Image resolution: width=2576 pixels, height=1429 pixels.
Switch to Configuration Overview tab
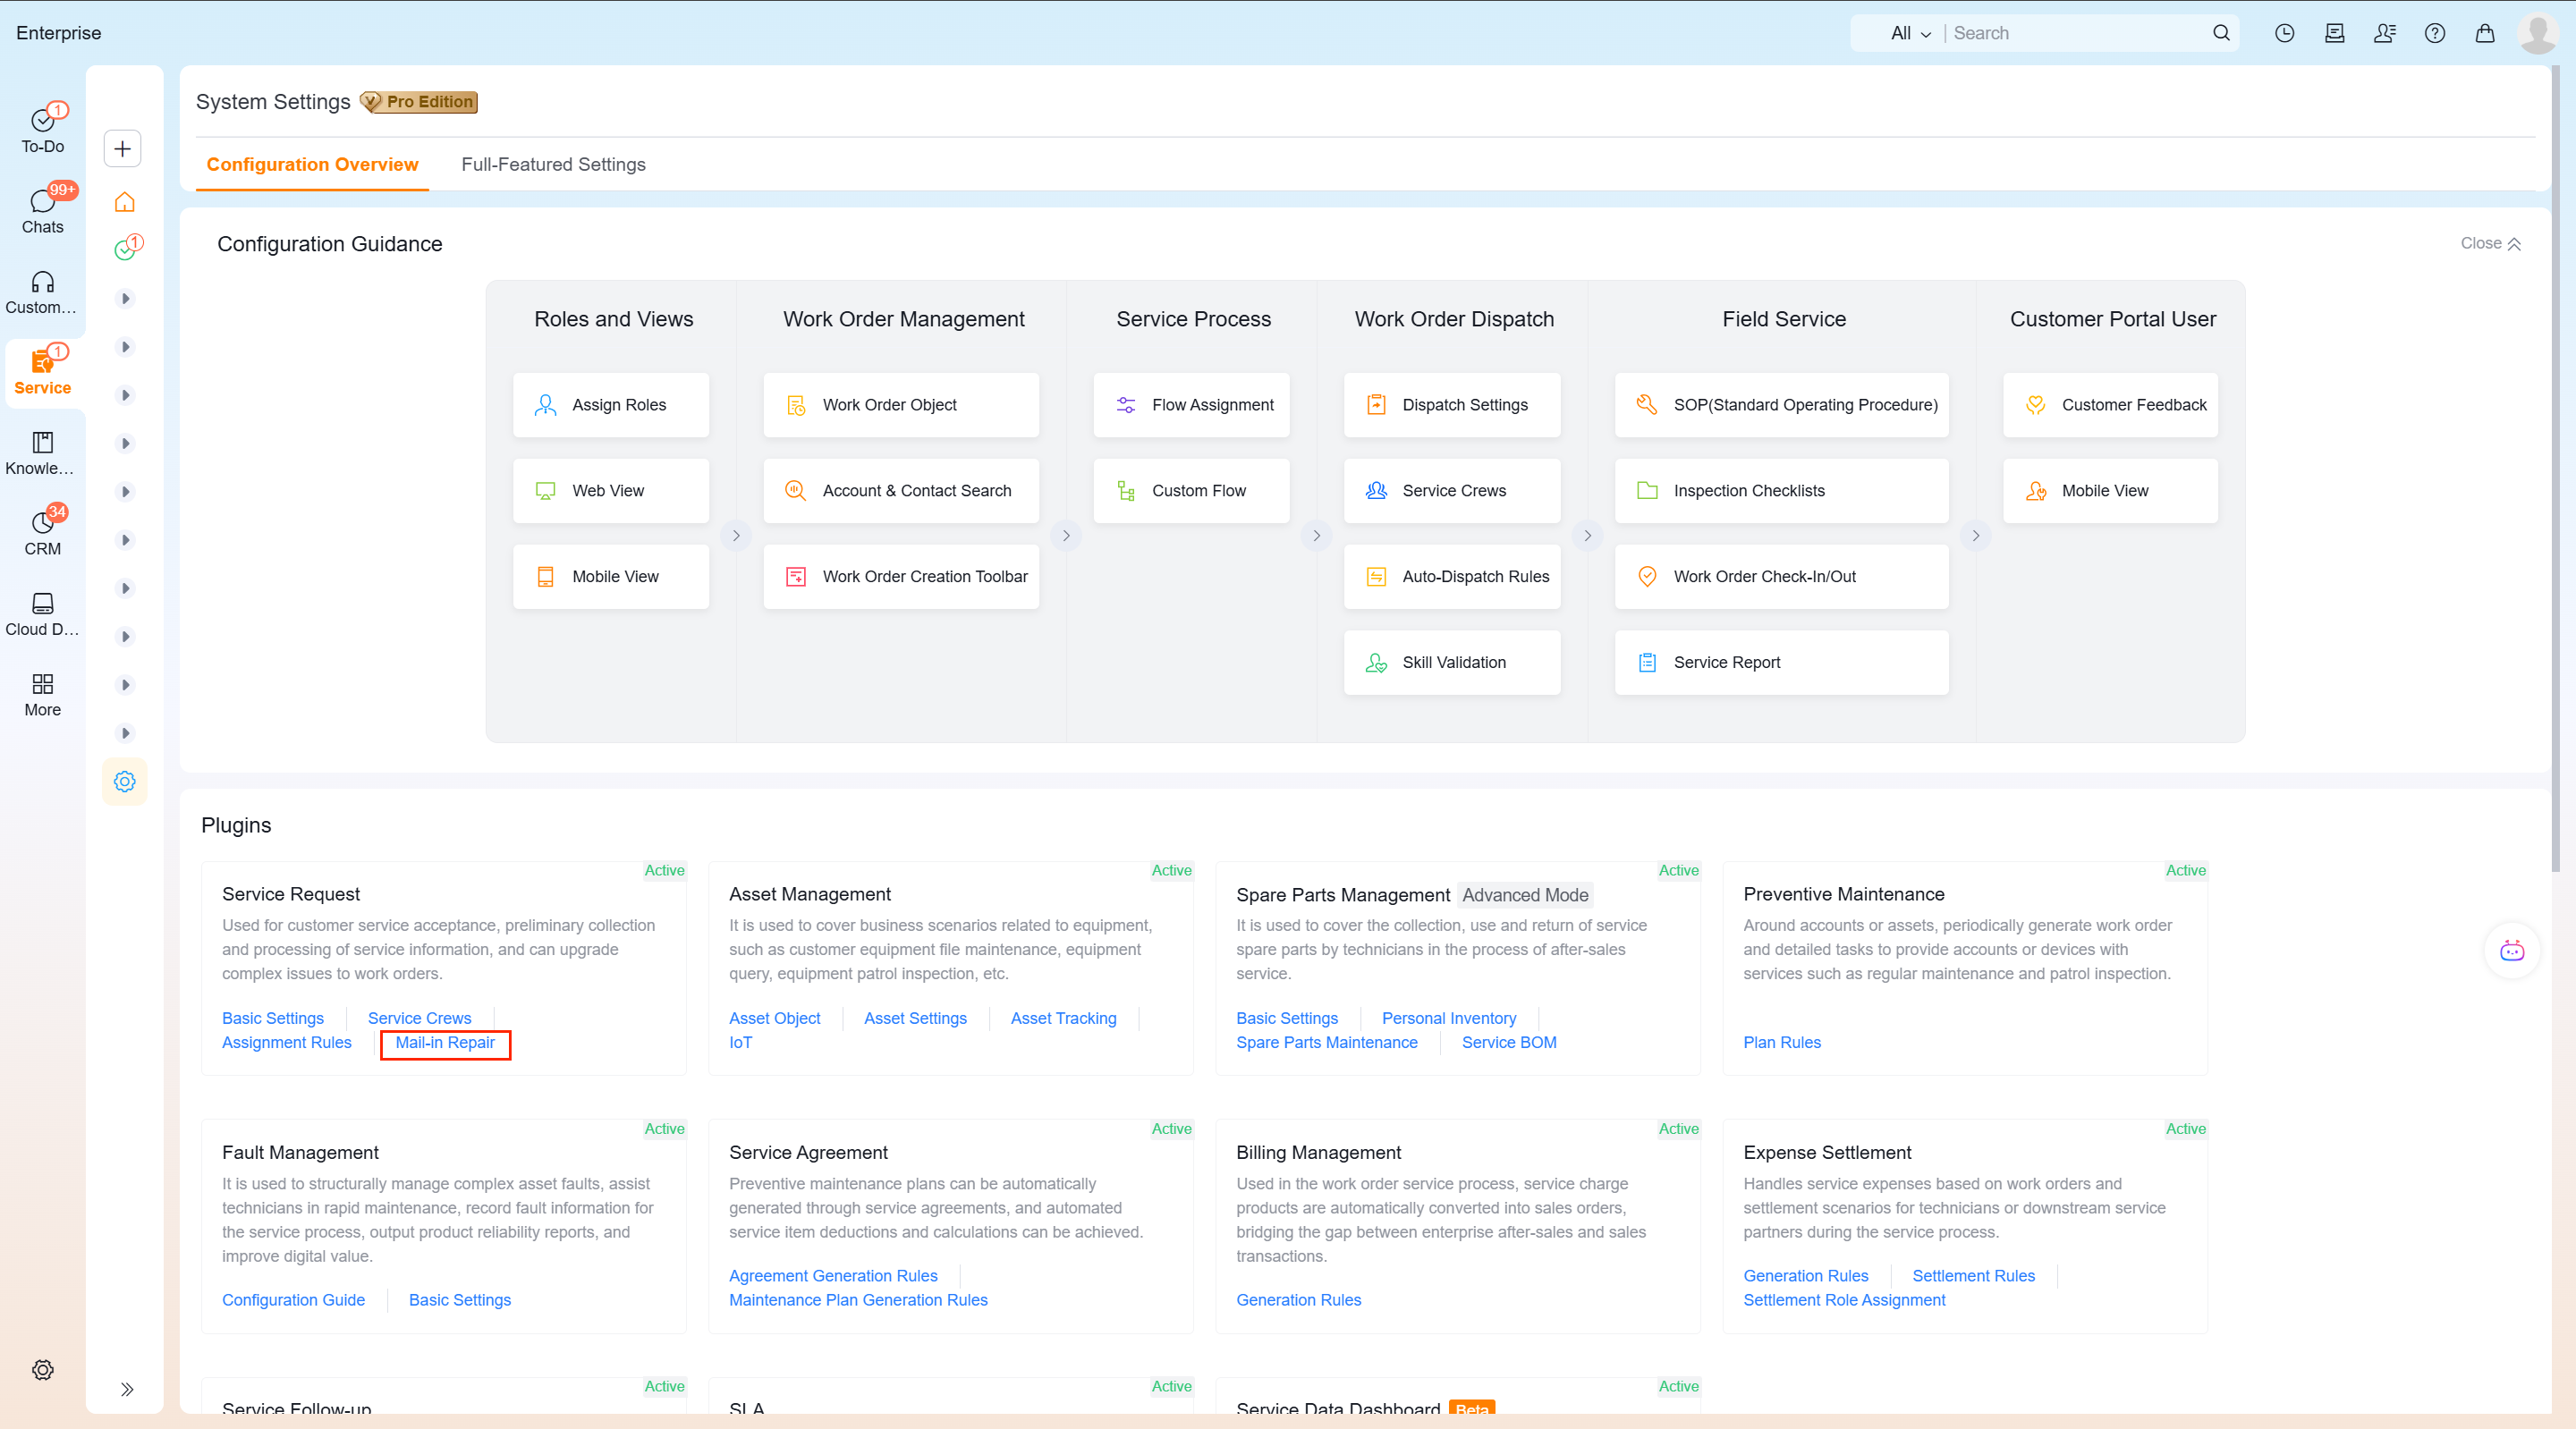312,164
